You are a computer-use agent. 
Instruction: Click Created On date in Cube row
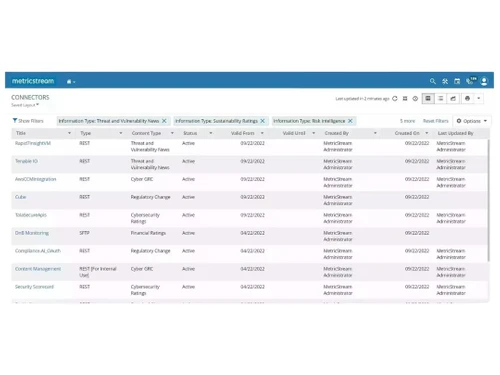(x=417, y=197)
